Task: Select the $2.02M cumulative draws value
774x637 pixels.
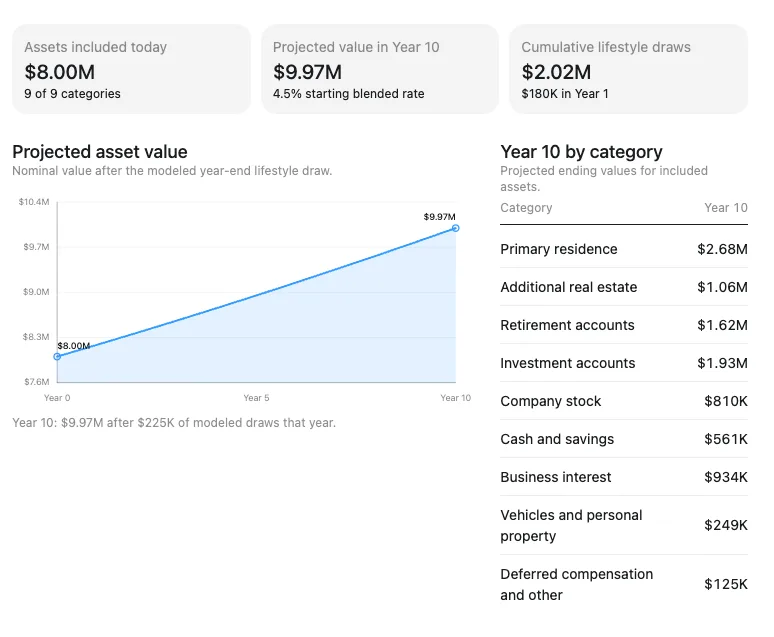Action: tap(556, 72)
